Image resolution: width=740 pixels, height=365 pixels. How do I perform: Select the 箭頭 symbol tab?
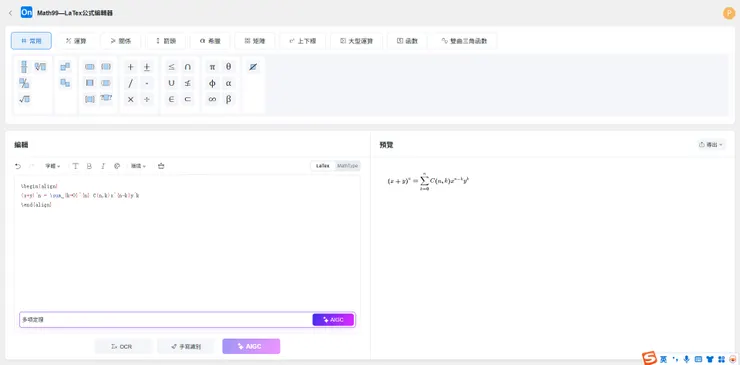click(x=166, y=41)
